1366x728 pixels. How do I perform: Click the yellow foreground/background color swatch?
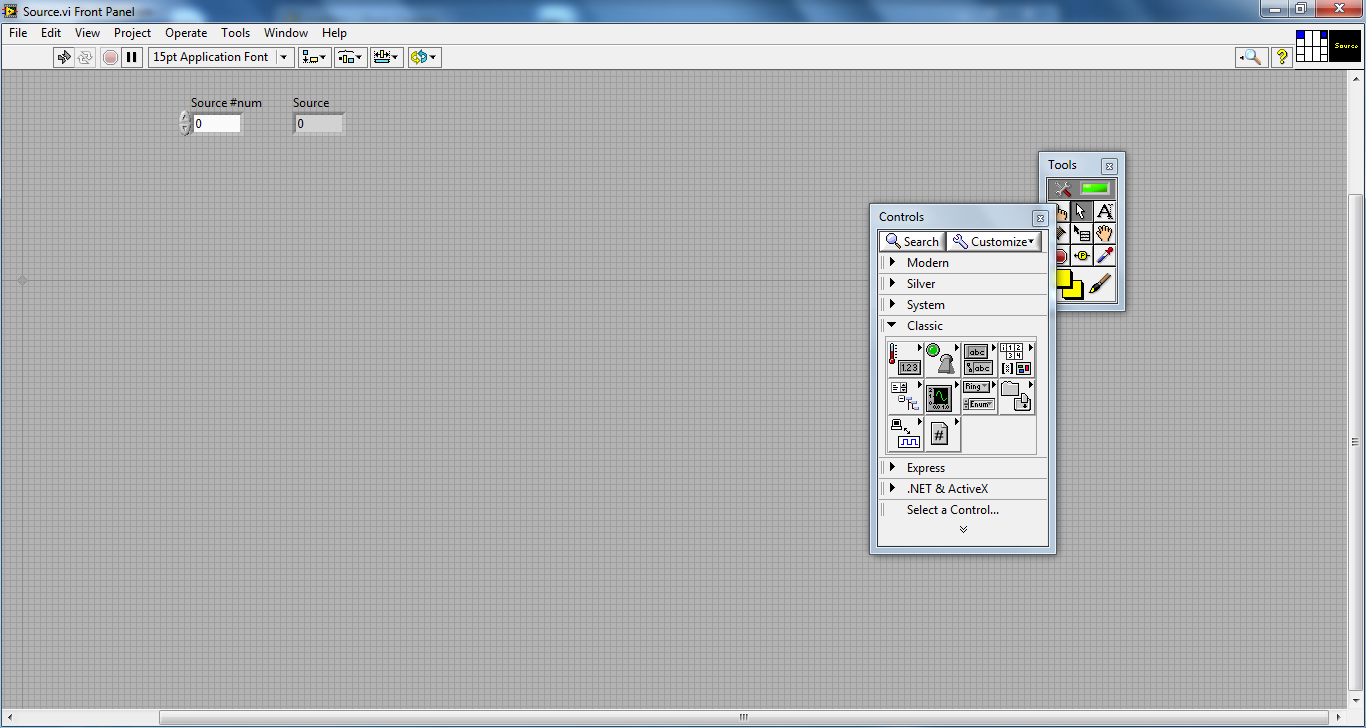click(x=1070, y=284)
